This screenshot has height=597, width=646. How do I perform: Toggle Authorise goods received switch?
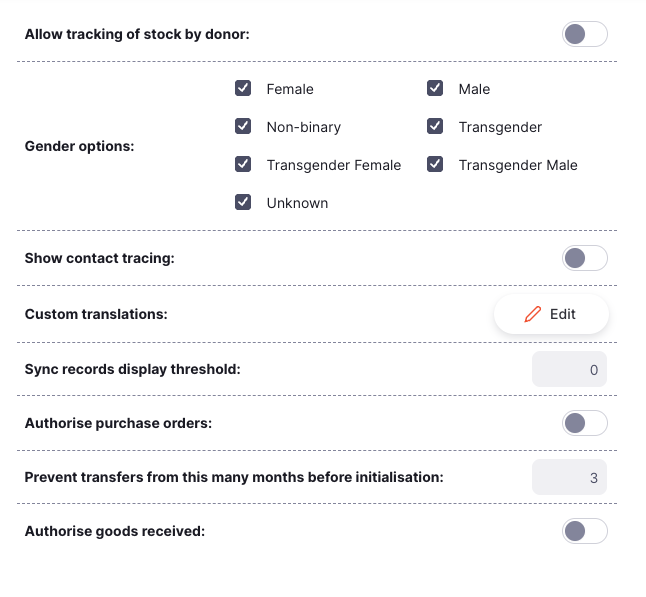pyautogui.click(x=584, y=531)
